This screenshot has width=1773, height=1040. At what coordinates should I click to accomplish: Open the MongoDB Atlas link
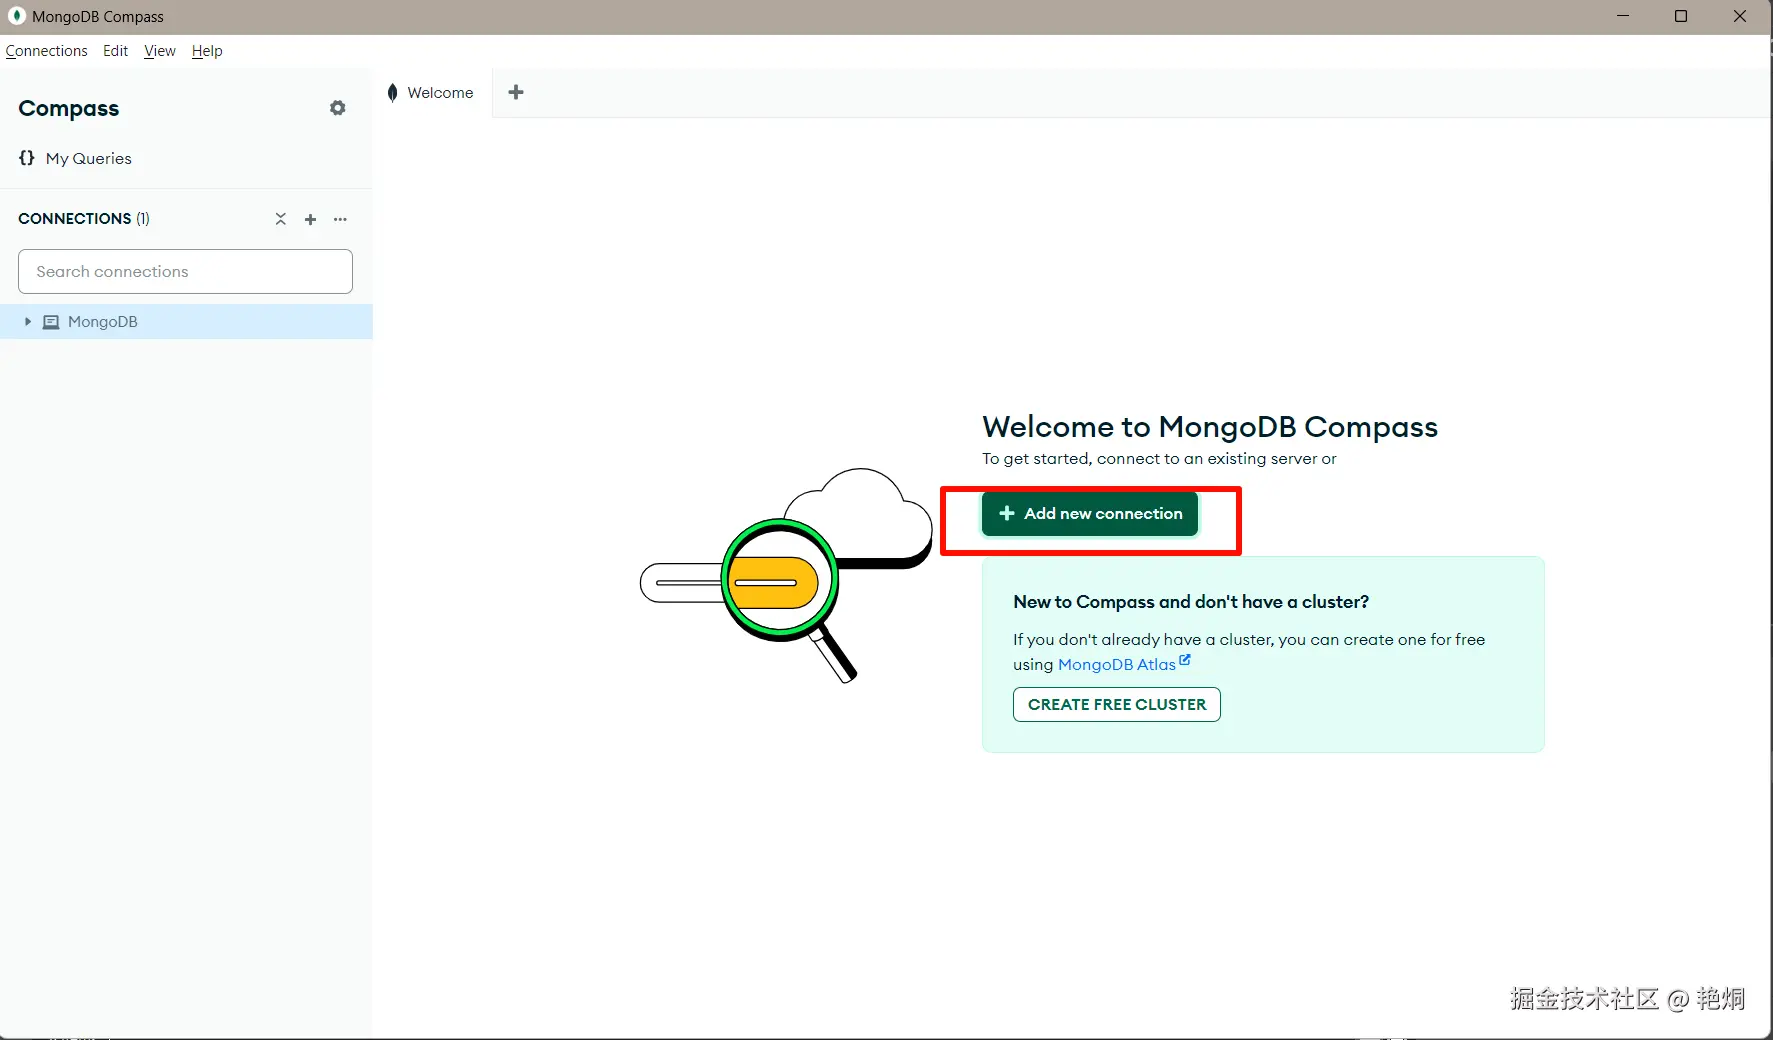coord(1117,665)
